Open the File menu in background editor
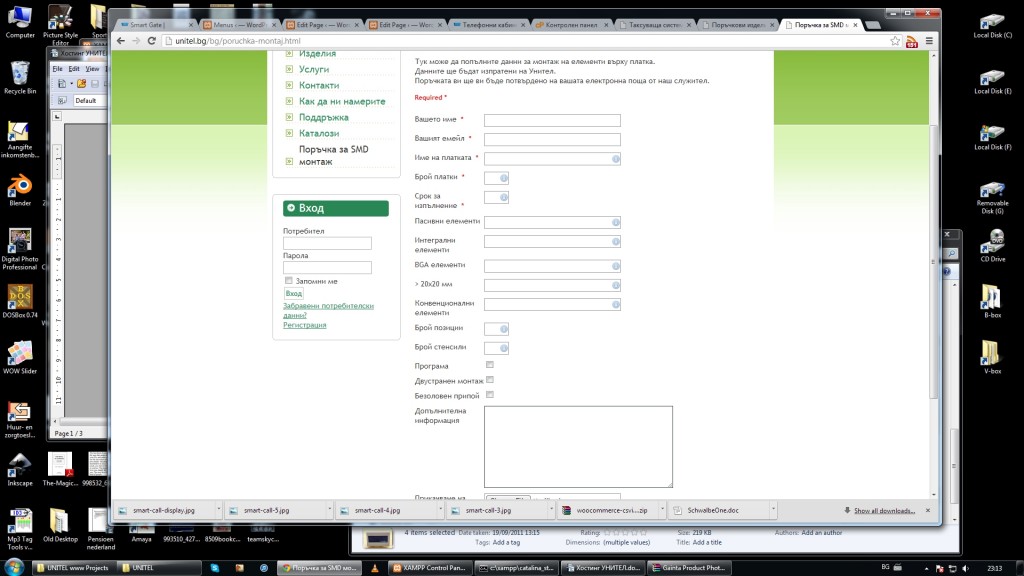The image size is (1024, 576). tap(57, 69)
